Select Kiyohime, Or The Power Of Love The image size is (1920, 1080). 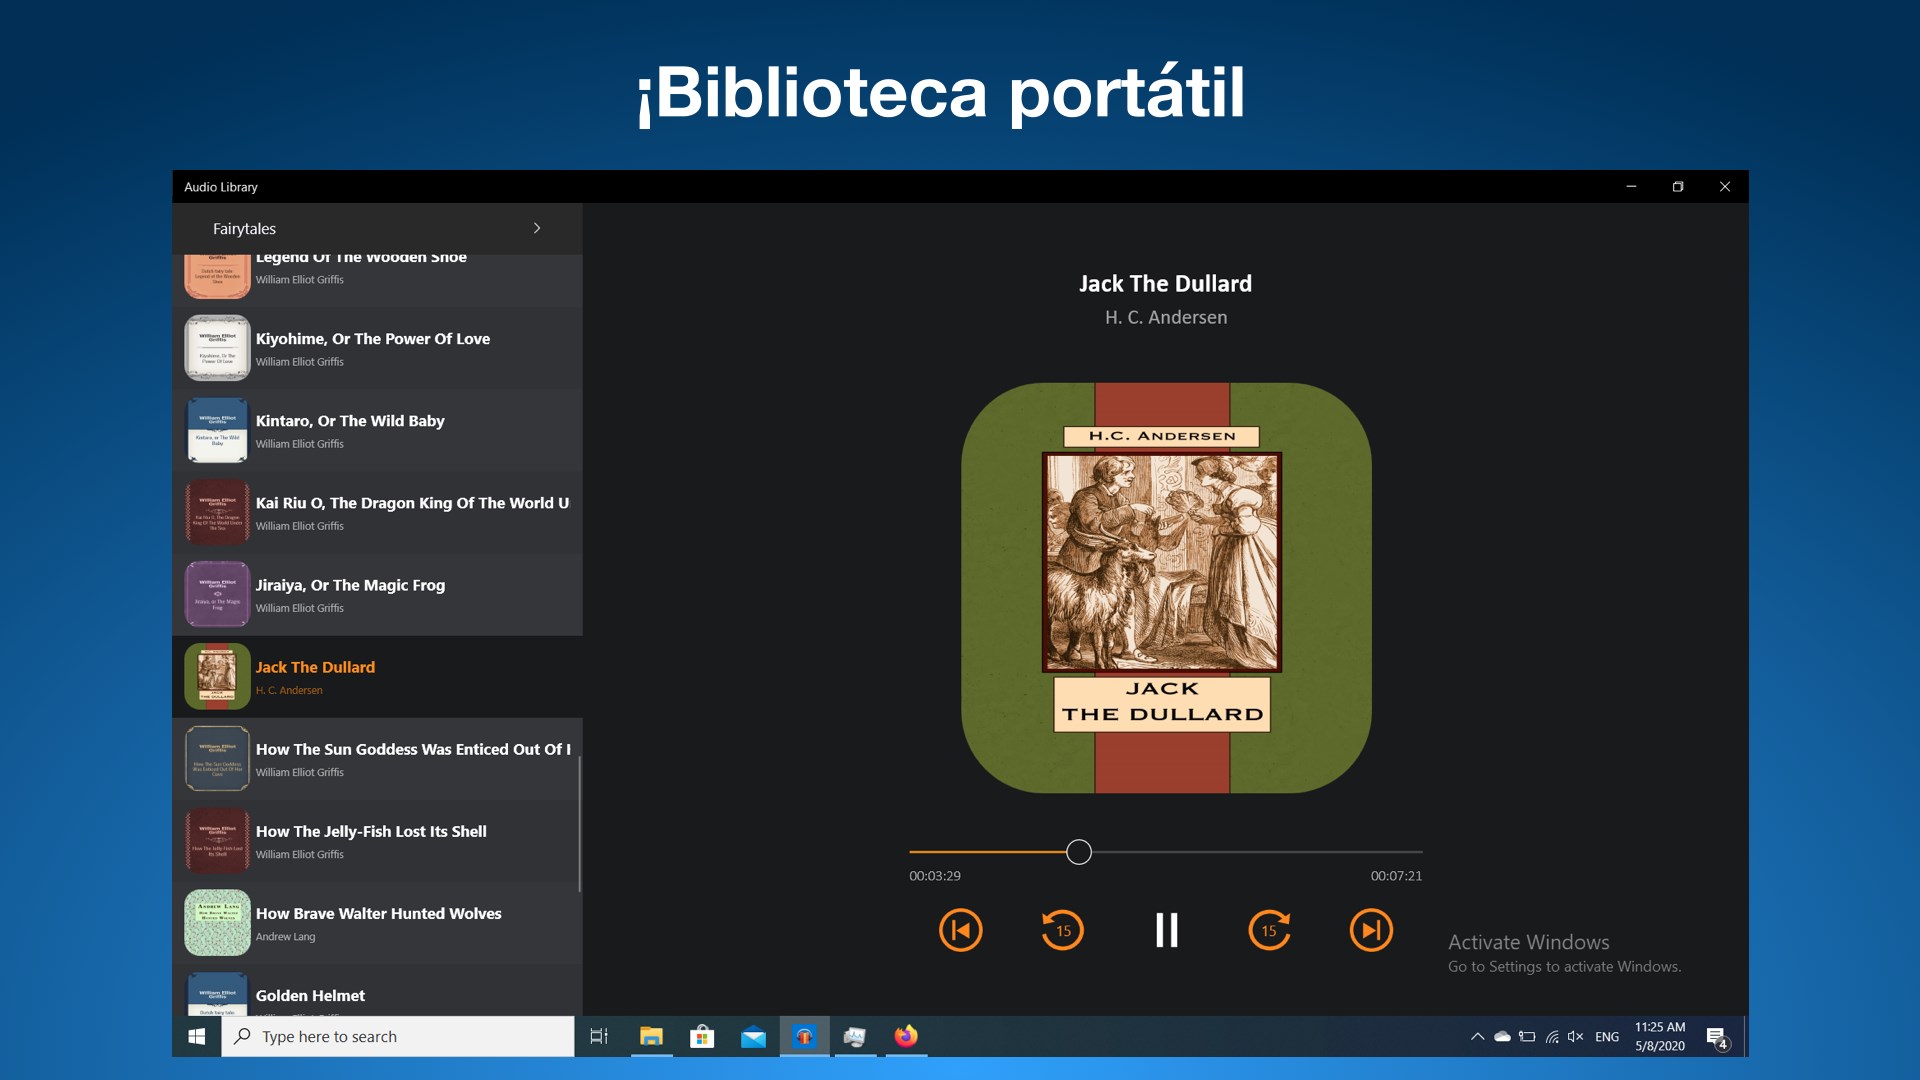tap(372, 339)
